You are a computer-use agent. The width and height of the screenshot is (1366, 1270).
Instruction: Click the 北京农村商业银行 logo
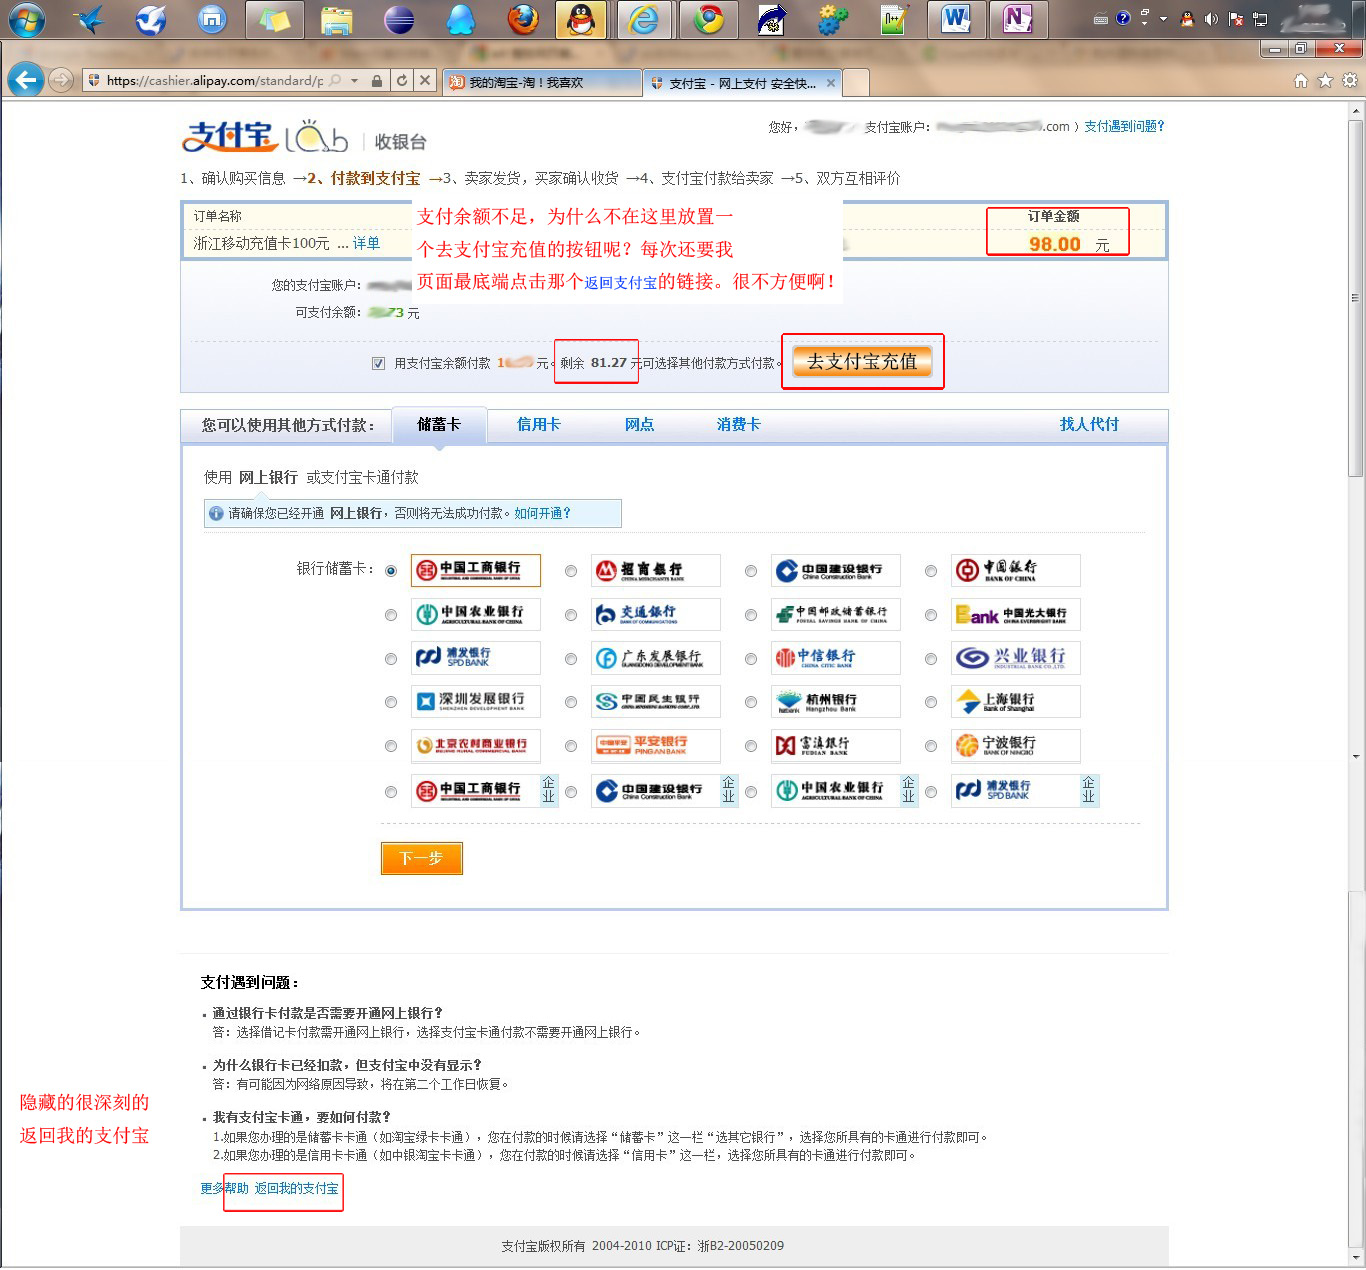tap(476, 746)
